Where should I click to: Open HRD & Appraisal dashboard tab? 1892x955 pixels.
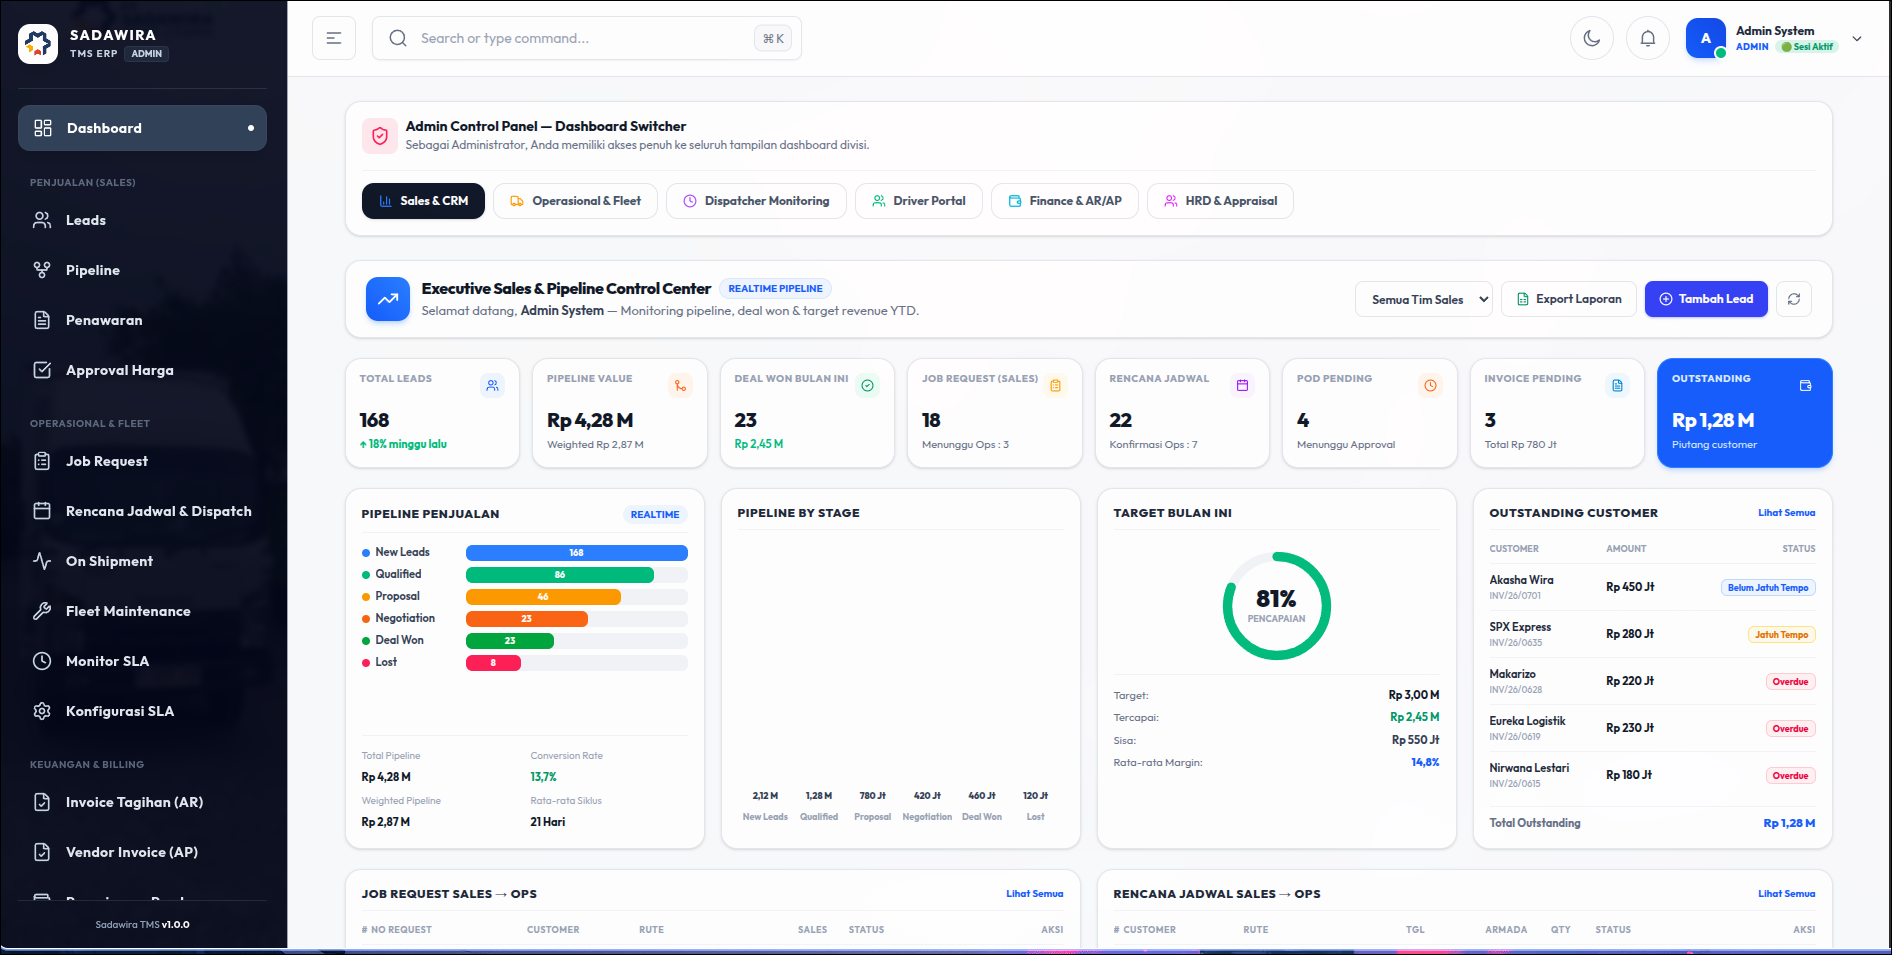1220,201
